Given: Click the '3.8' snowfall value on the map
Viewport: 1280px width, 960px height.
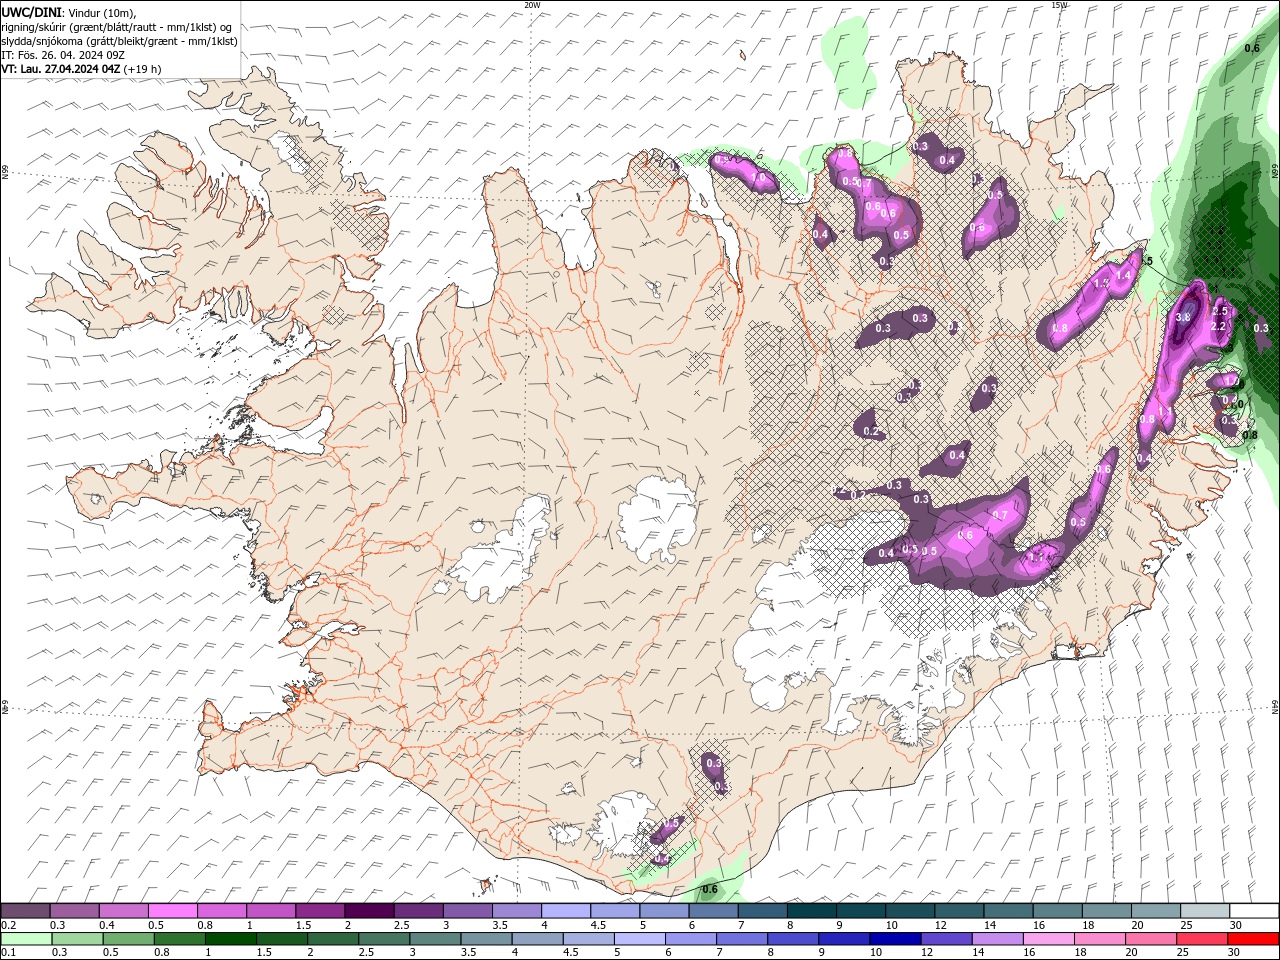Looking at the screenshot, I should pyautogui.click(x=1182, y=317).
